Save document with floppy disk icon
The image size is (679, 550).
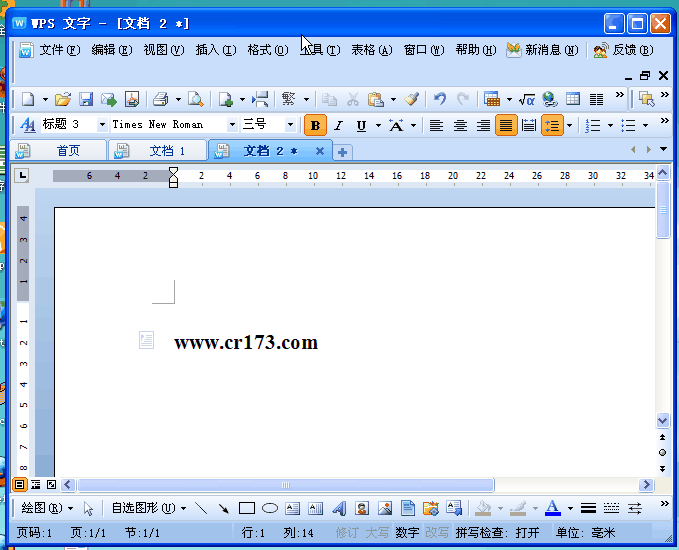(86, 99)
